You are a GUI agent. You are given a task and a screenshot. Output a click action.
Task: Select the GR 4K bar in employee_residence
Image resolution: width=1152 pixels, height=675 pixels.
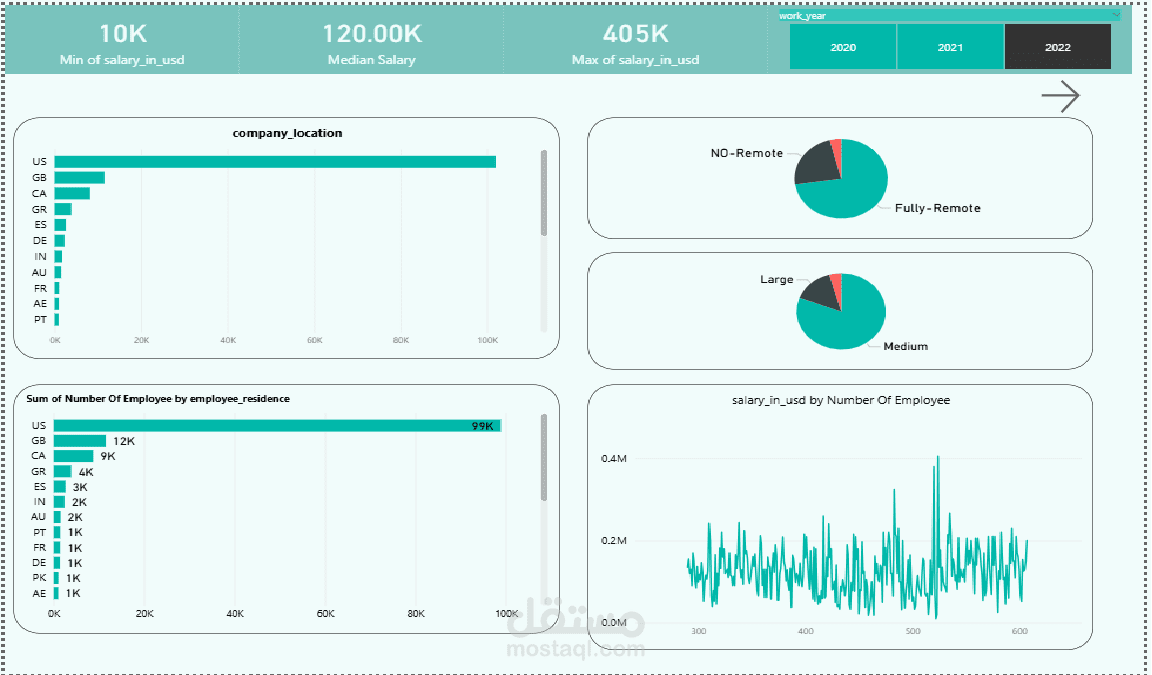coord(62,472)
